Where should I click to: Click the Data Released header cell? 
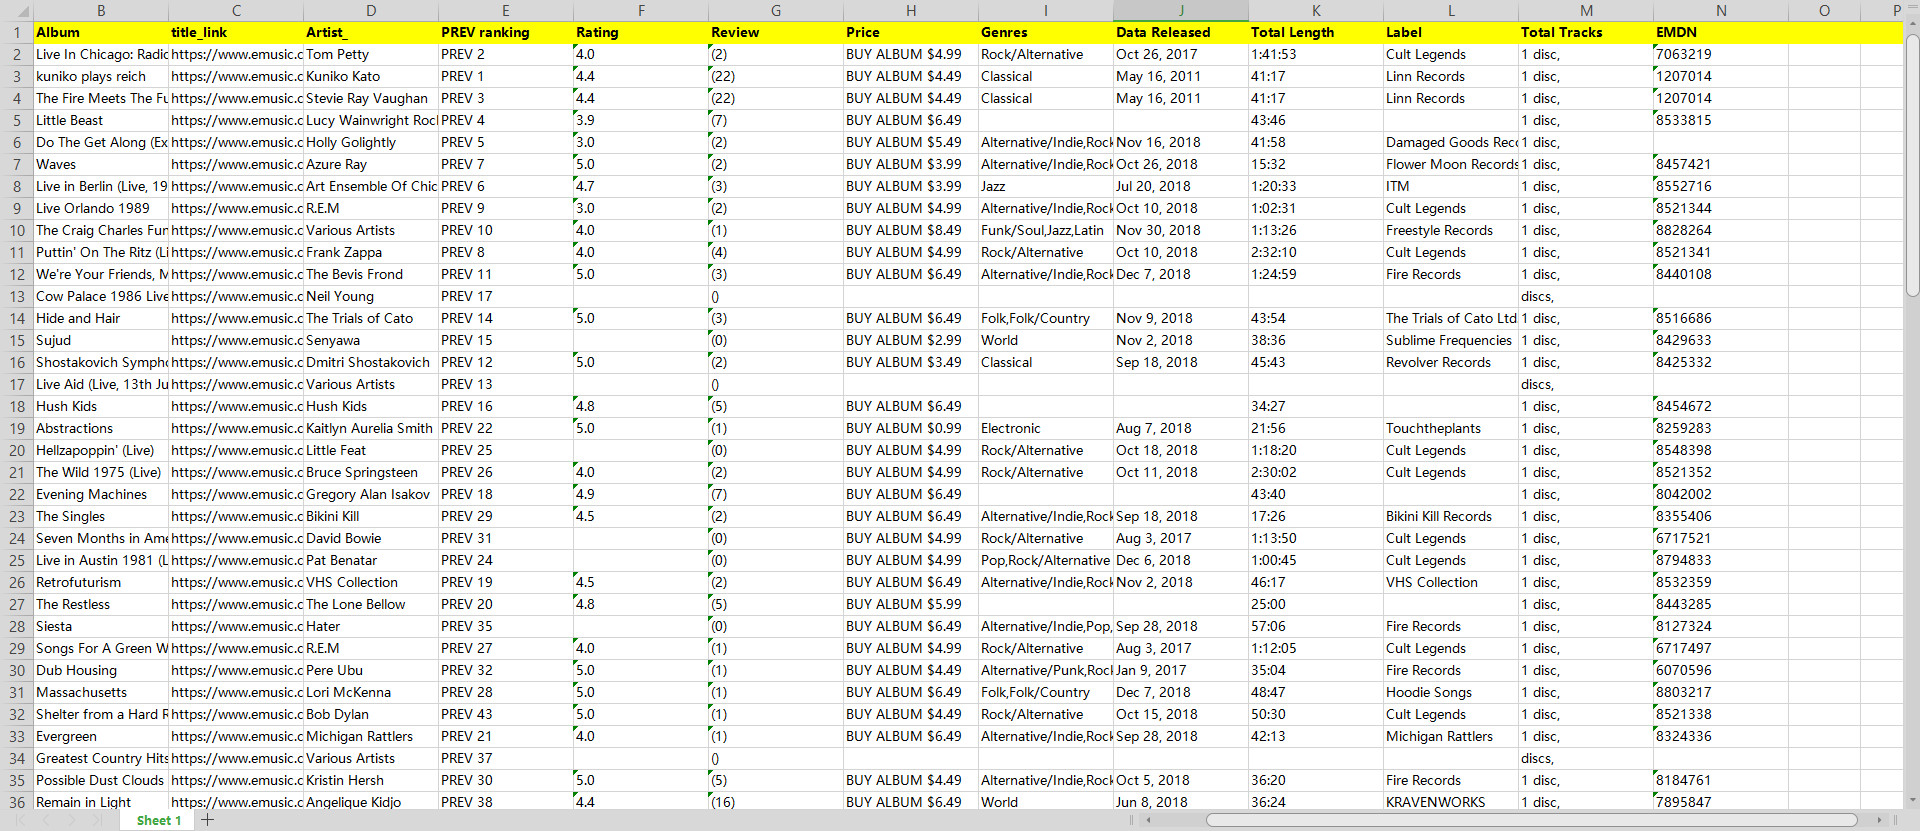[x=1181, y=32]
